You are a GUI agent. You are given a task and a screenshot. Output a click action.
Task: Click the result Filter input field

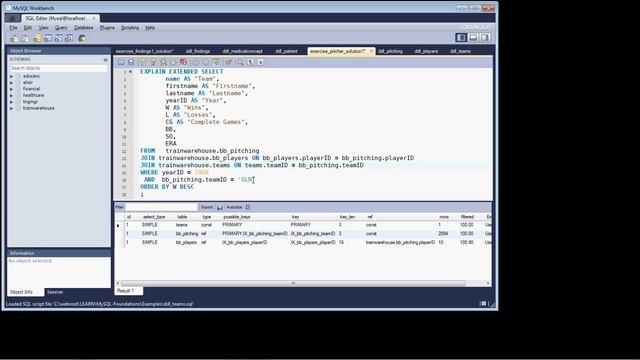pyautogui.click(x=161, y=207)
